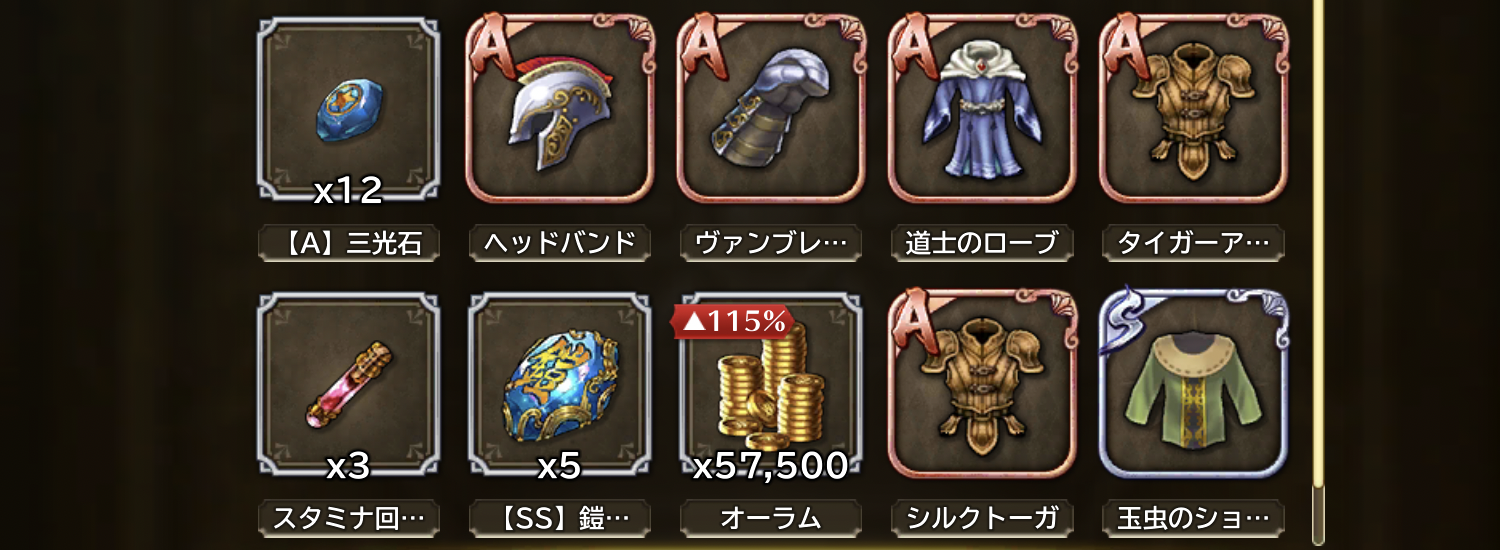The width and height of the screenshot is (1500, 550).
Task: Click the シルクトーガ name label
Action: coord(982,518)
